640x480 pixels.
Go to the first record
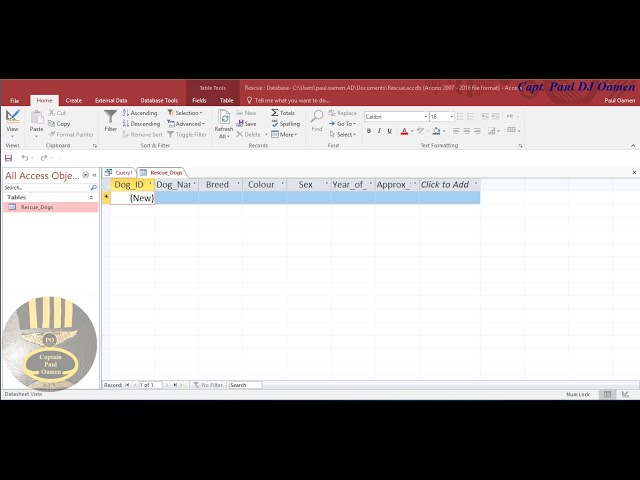tap(127, 385)
